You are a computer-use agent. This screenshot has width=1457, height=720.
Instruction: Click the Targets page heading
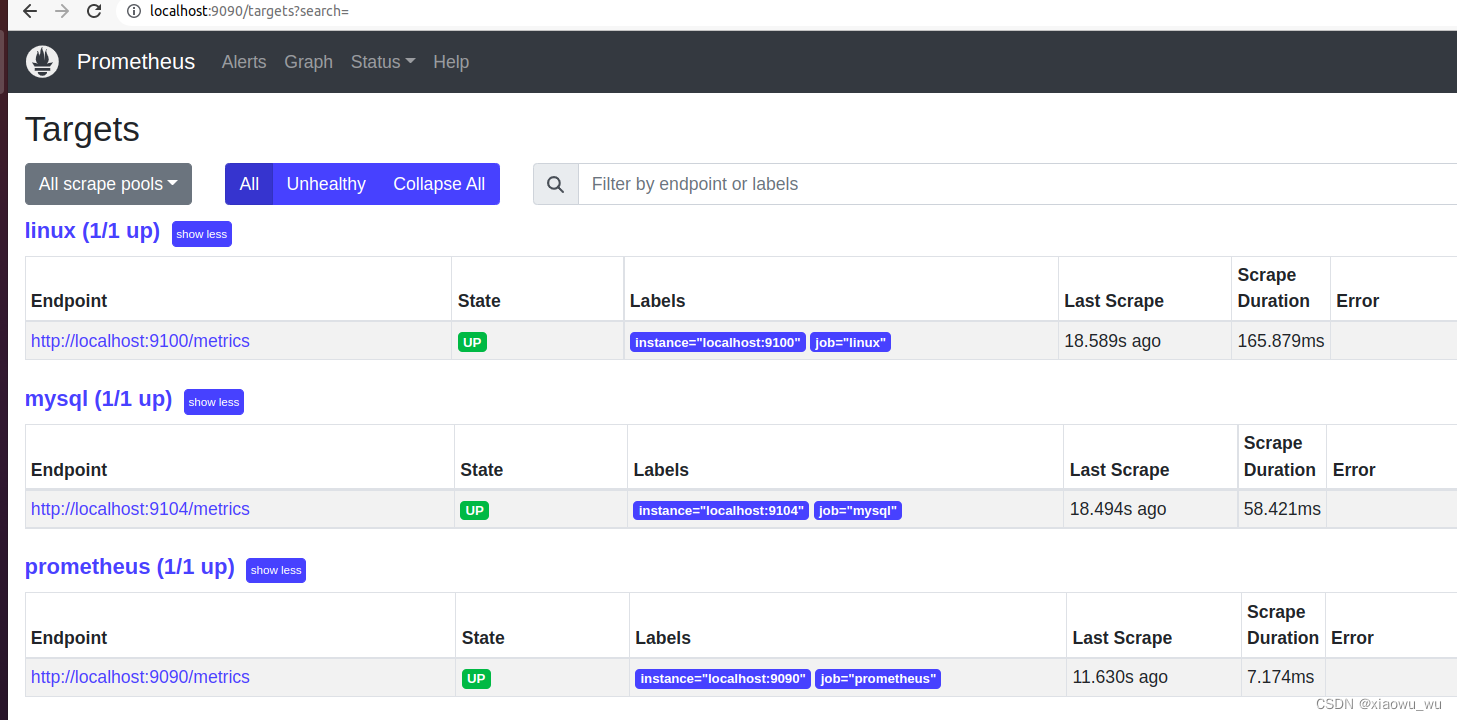[82, 130]
